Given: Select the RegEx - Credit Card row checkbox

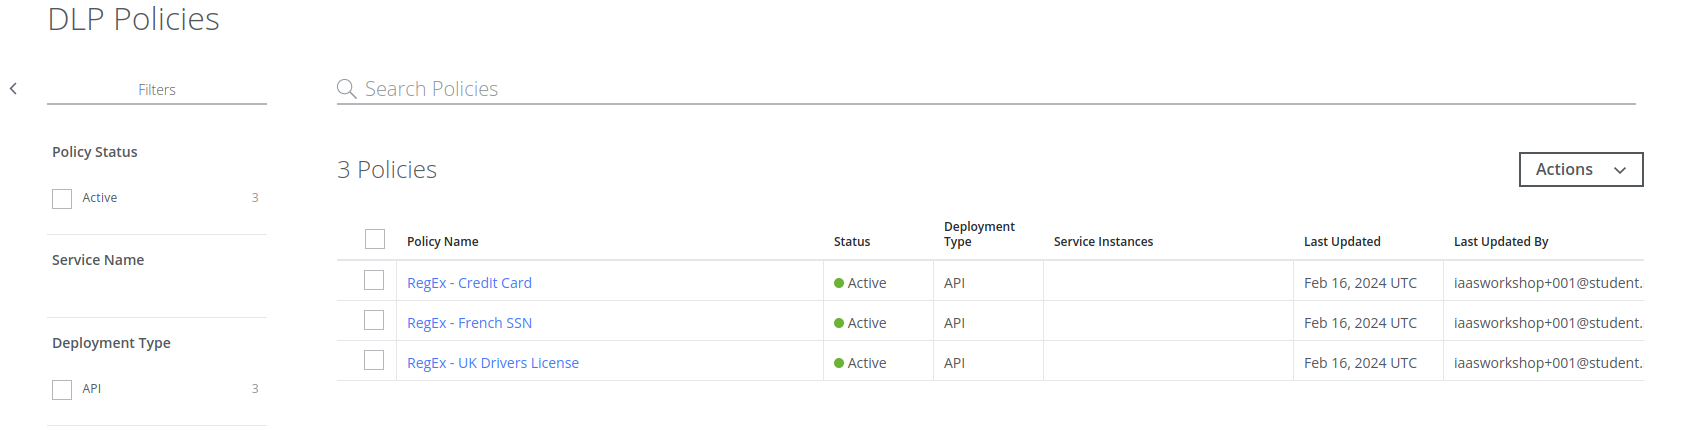Looking at the screenshot, I should click(x=374, y=281).
